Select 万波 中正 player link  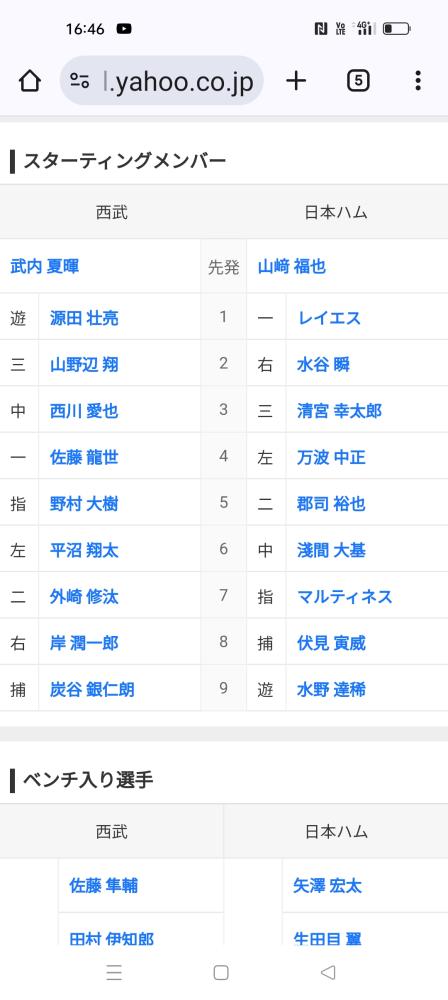pyautogui.click(x=331, y=457)
